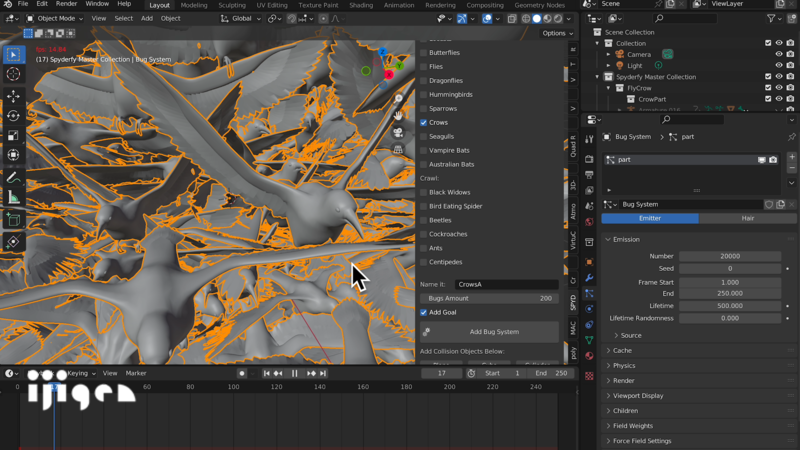
Task: Select solid viewport shading mode
Action: pos(537,18)
